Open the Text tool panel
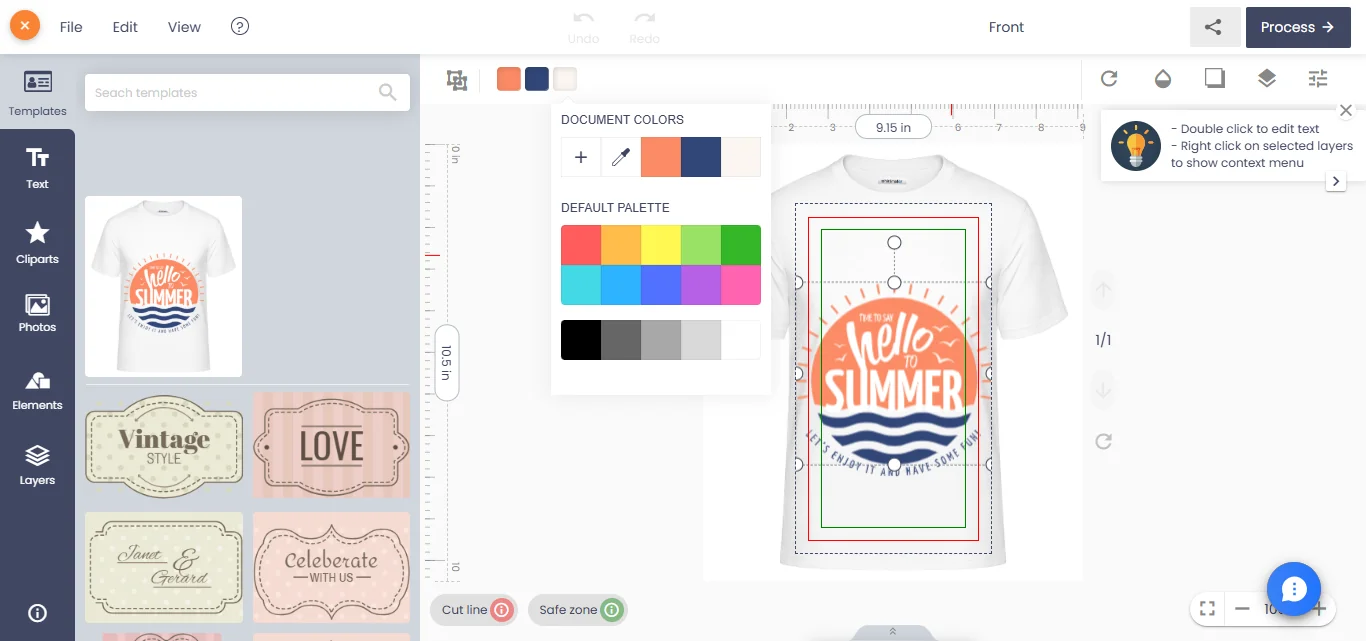The image size is (1366, 641). (37, 168)
